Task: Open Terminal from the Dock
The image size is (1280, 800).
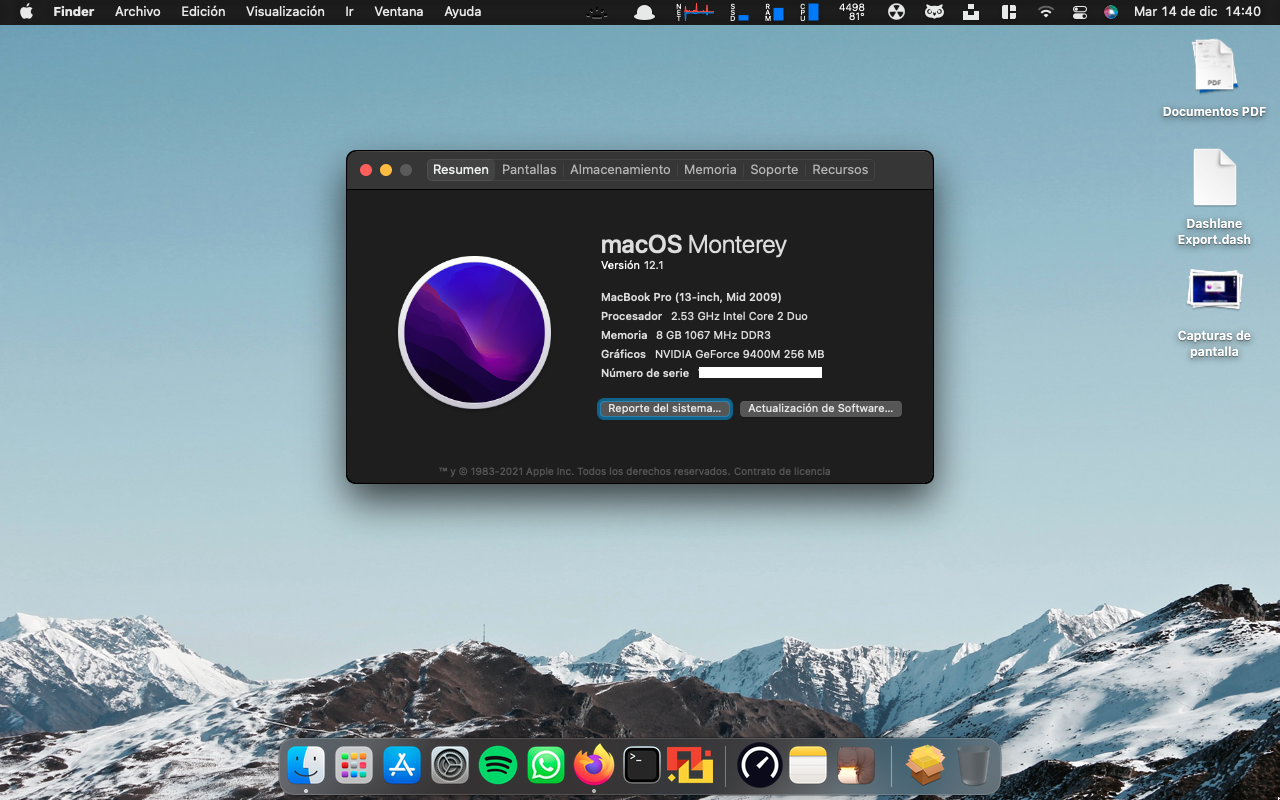Action: pos(642,766)
